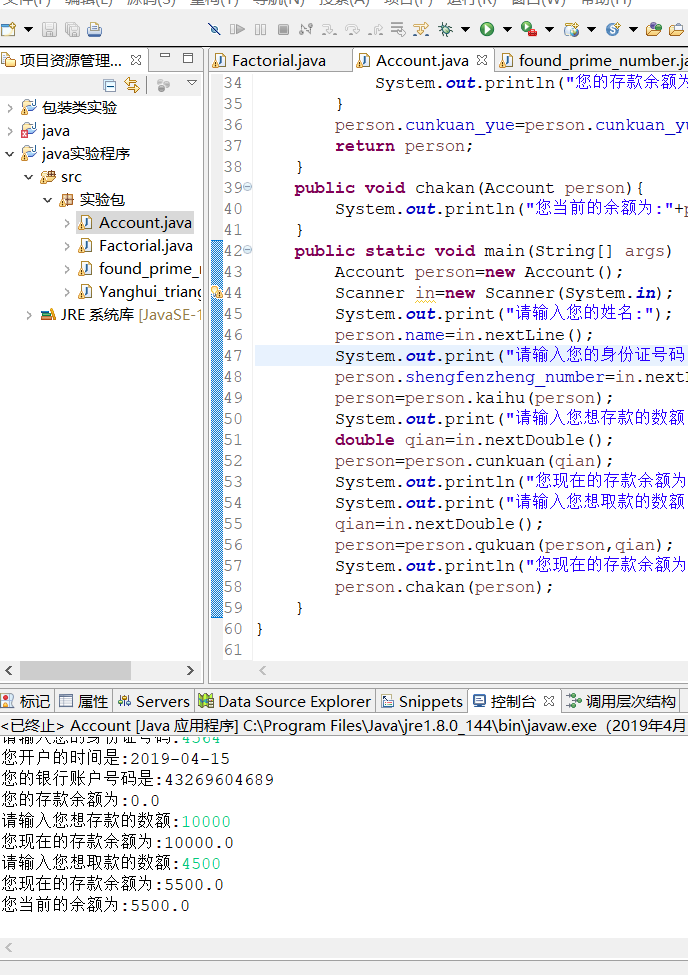688x975 pixels.
Task: Click the Suspend debug icon
Action: pos(261,29)
